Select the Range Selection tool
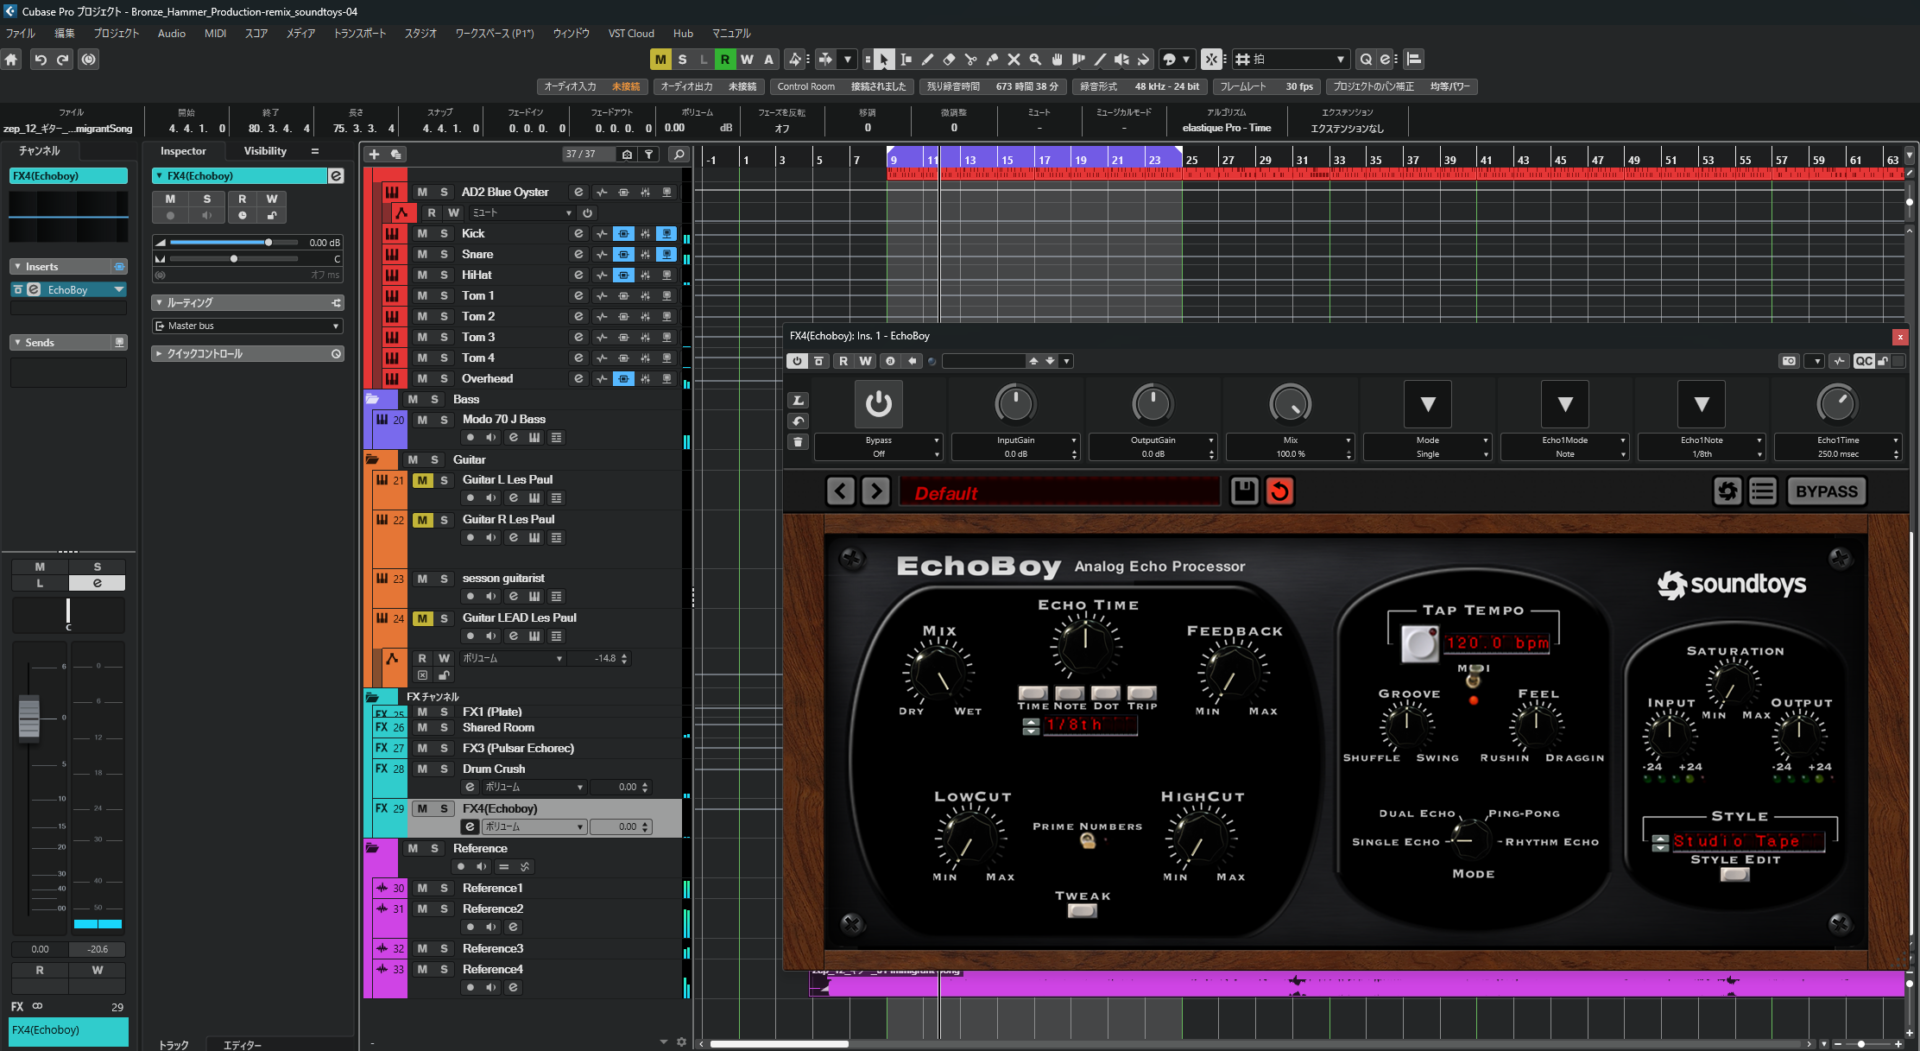 click(906, 60)
